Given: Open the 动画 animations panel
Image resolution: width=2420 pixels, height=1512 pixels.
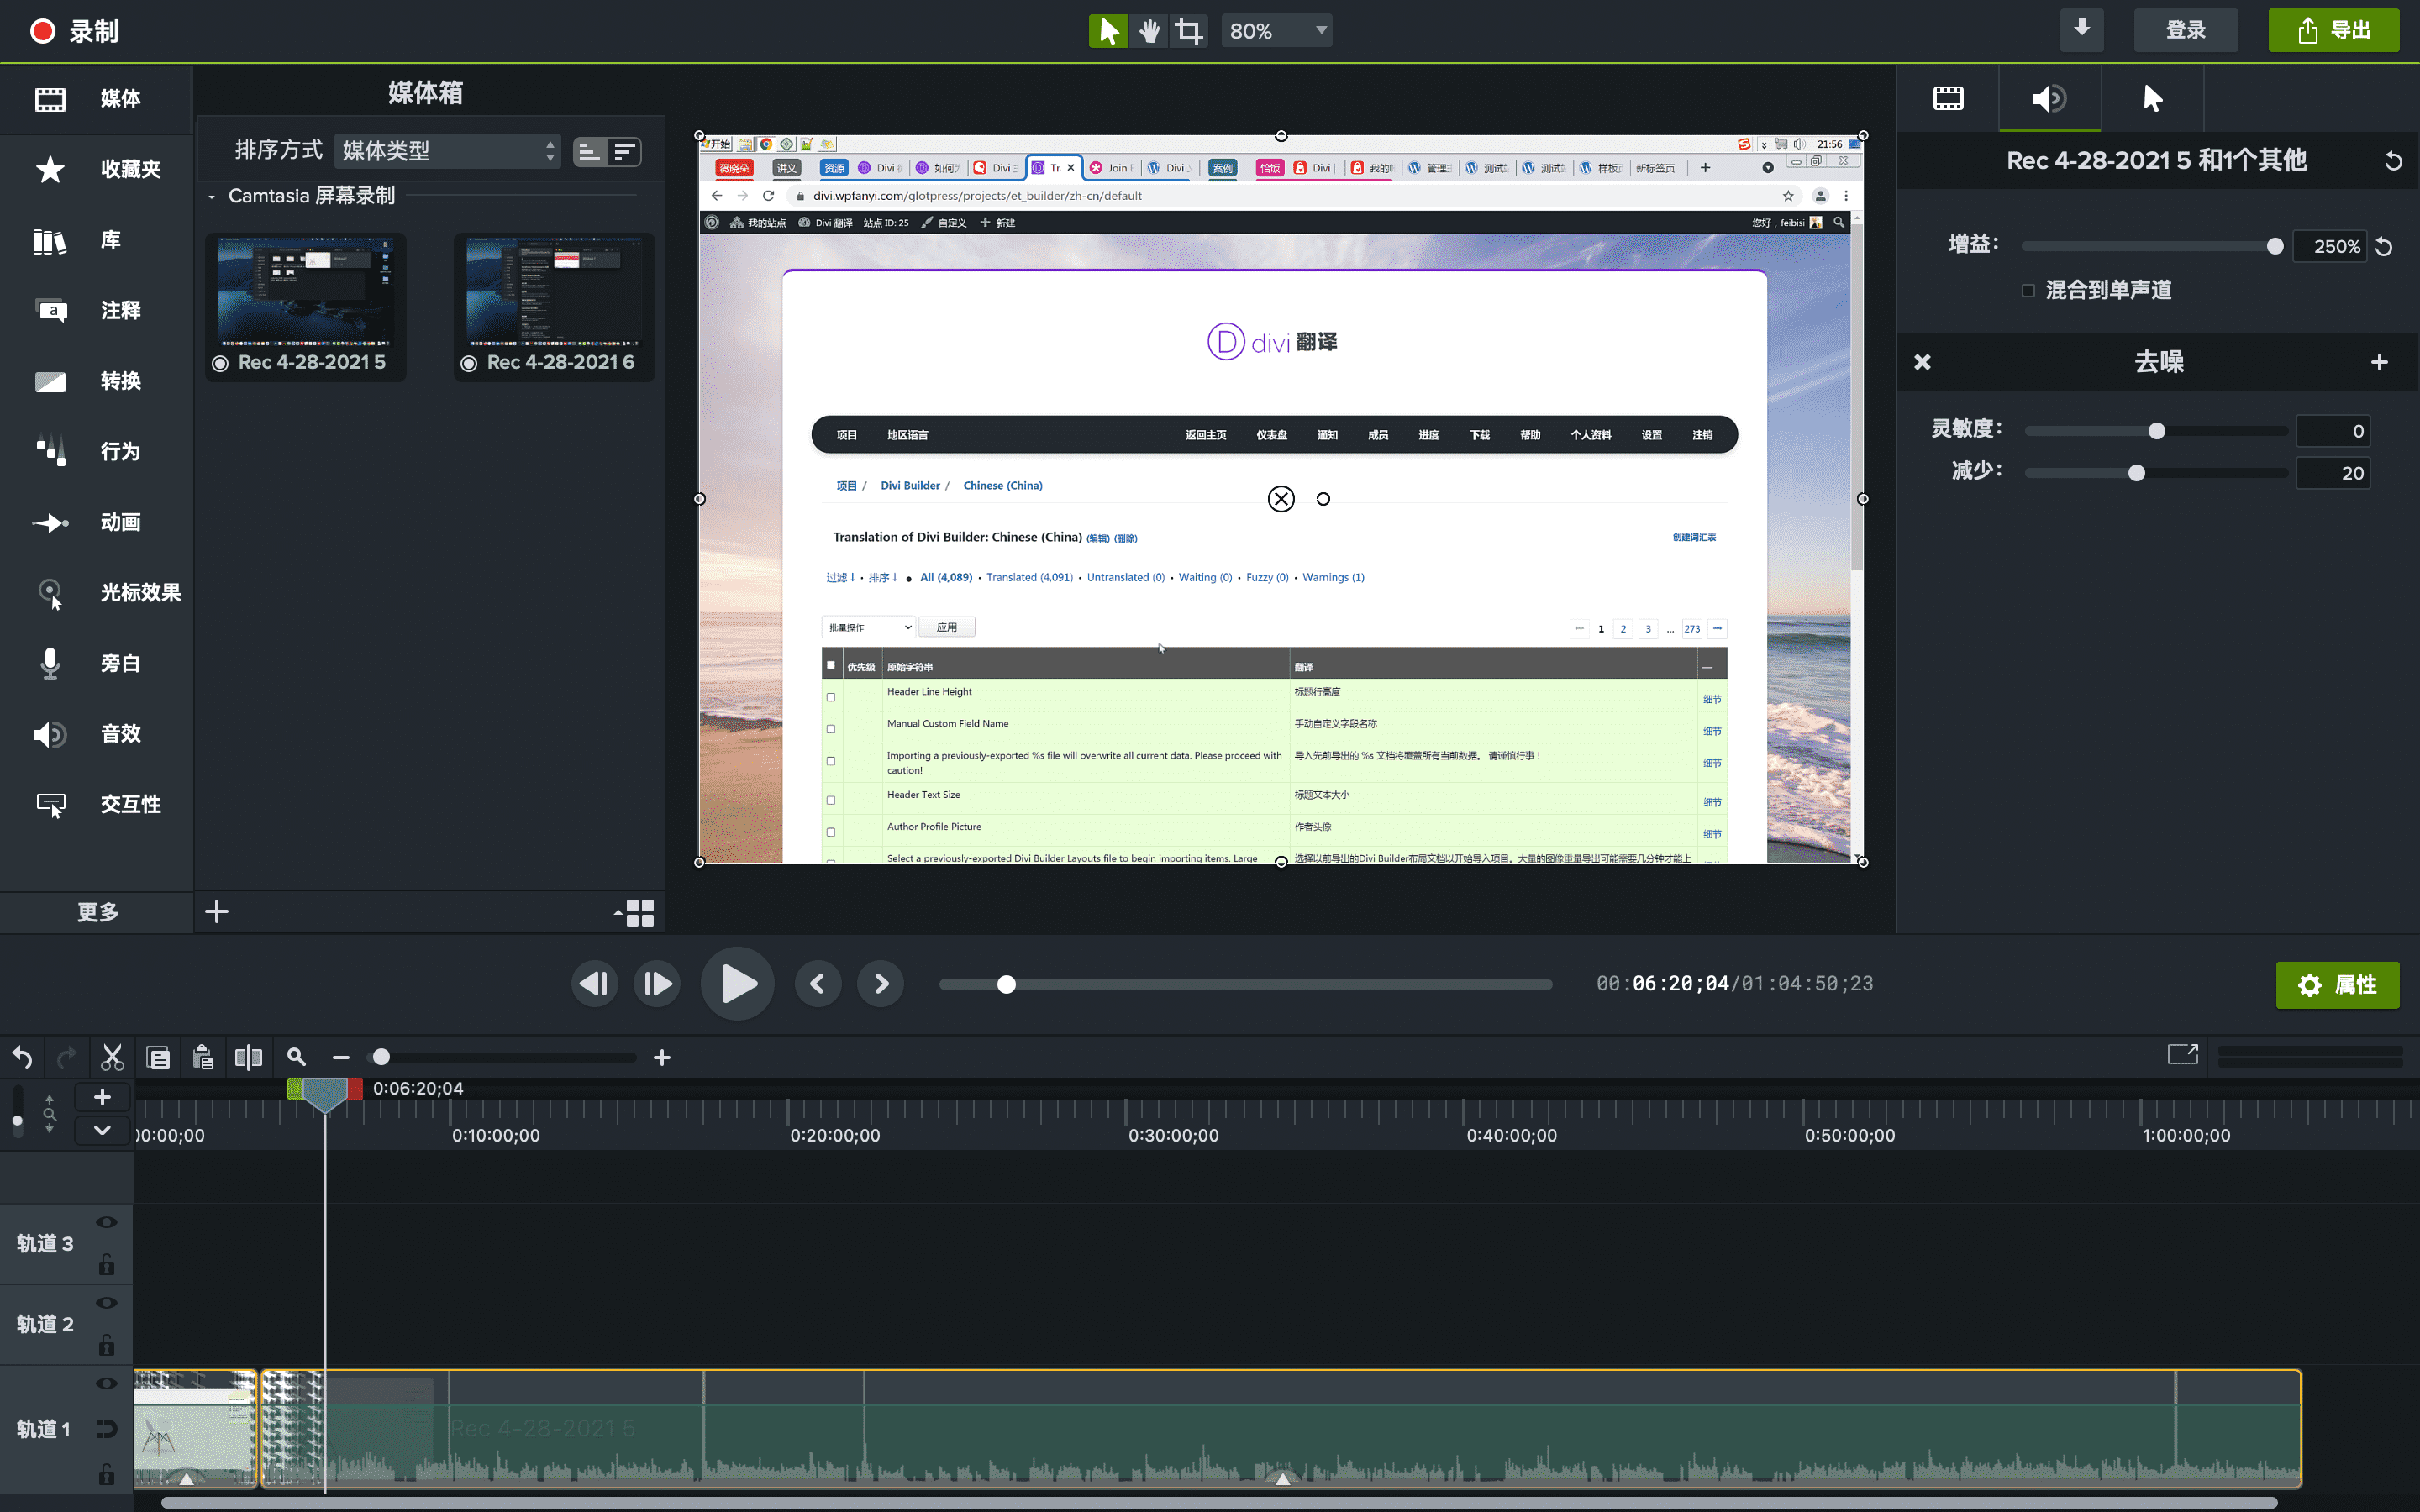Looking at the screenshot, I should [x=96, y=522].
